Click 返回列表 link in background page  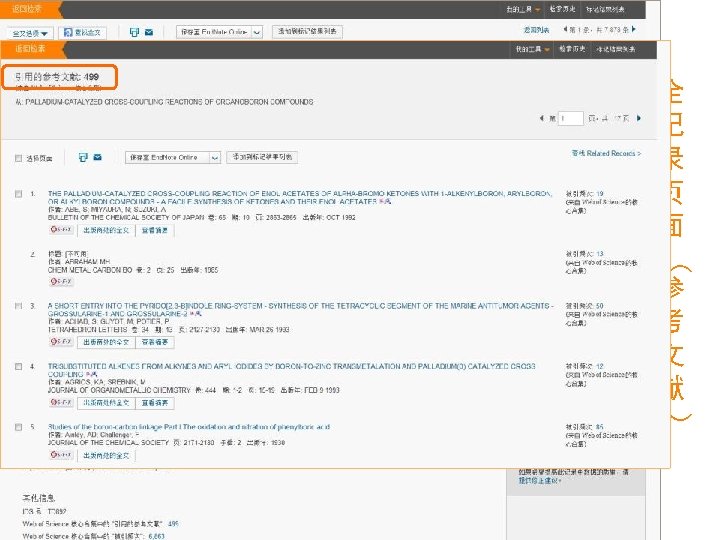[x=536, y=30]
